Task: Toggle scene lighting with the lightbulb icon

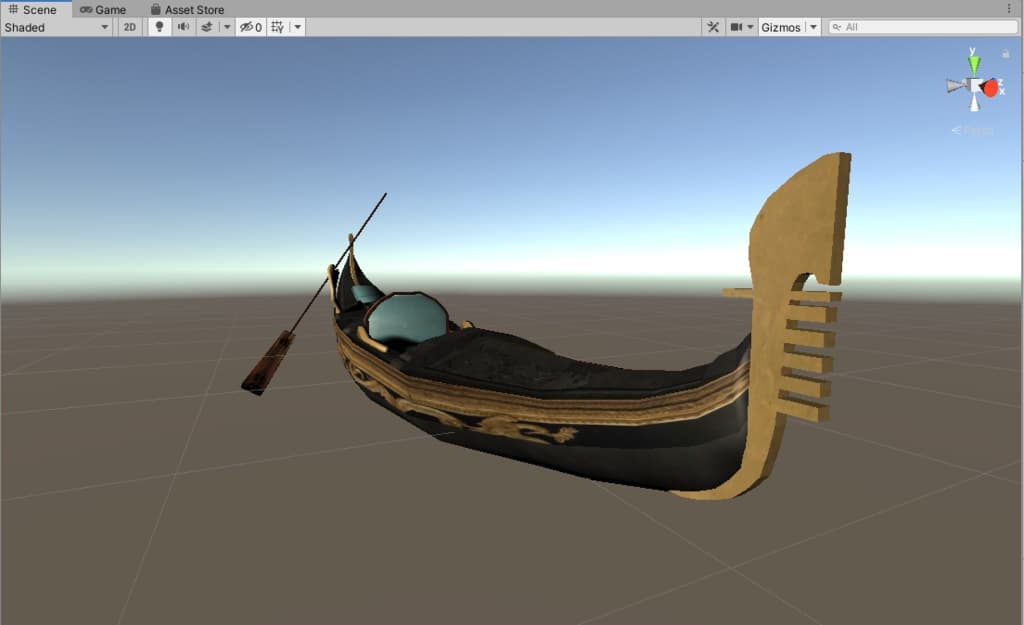Action: 159,27
